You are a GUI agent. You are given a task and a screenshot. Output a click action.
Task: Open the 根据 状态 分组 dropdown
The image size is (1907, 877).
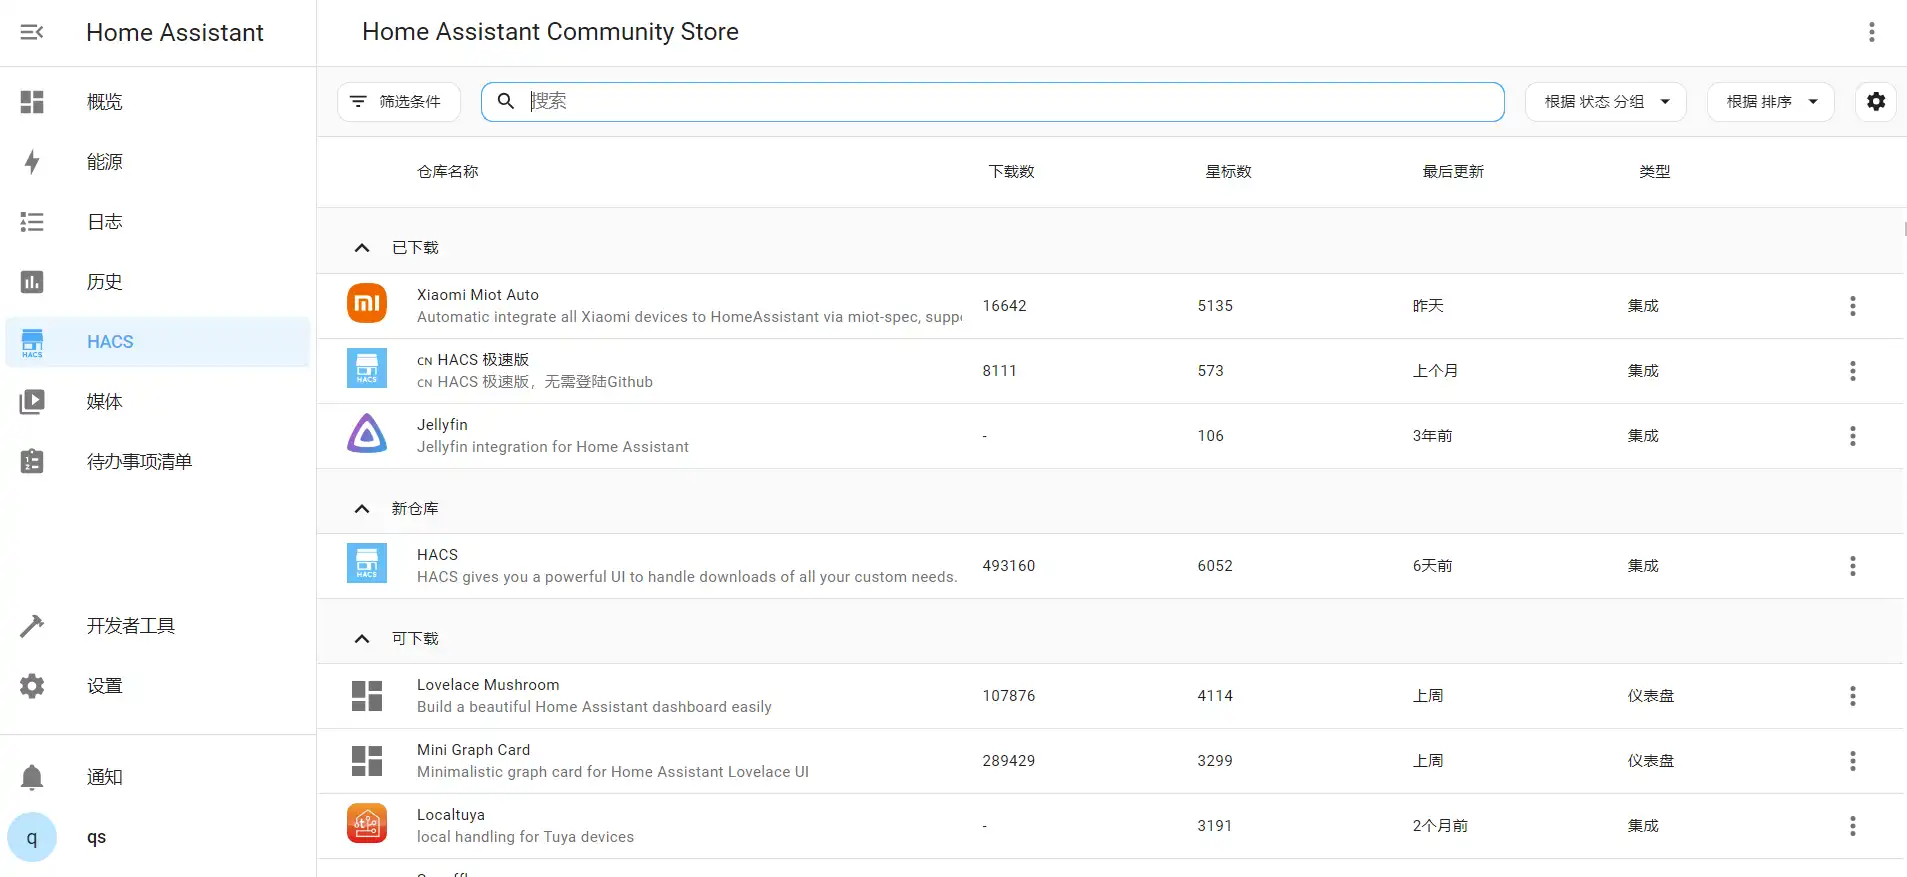click(1605, 102)
